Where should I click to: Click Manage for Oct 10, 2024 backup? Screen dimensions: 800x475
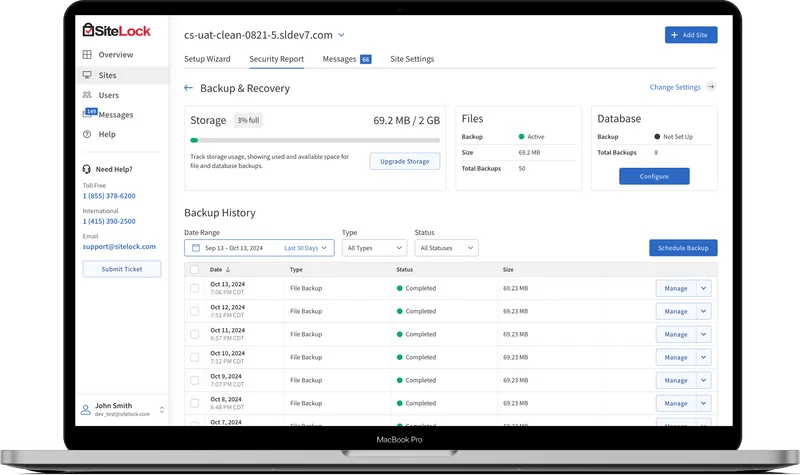pos(676,357)
